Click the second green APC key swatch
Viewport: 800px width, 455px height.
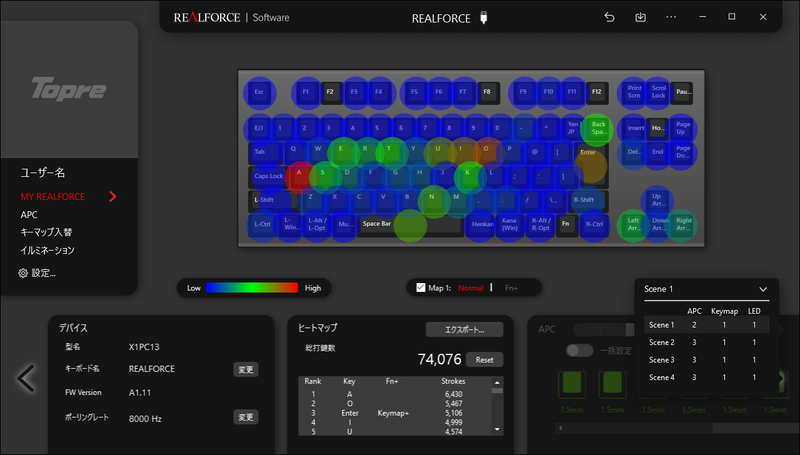[612, 384]
